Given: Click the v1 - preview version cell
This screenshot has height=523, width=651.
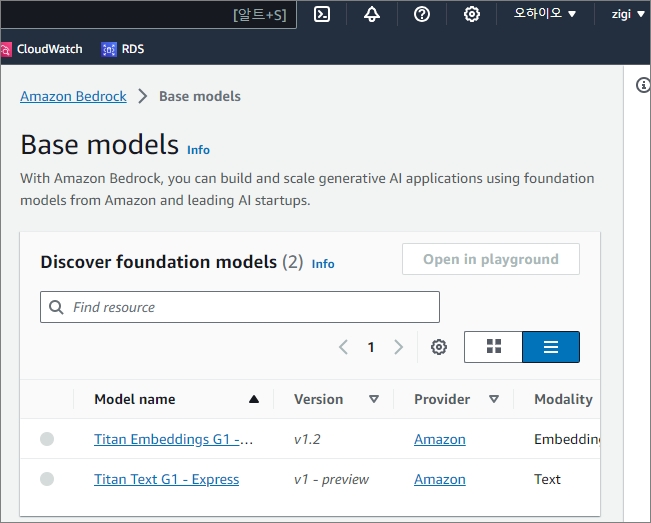Looking at the screenshot, I should point(331,479).
